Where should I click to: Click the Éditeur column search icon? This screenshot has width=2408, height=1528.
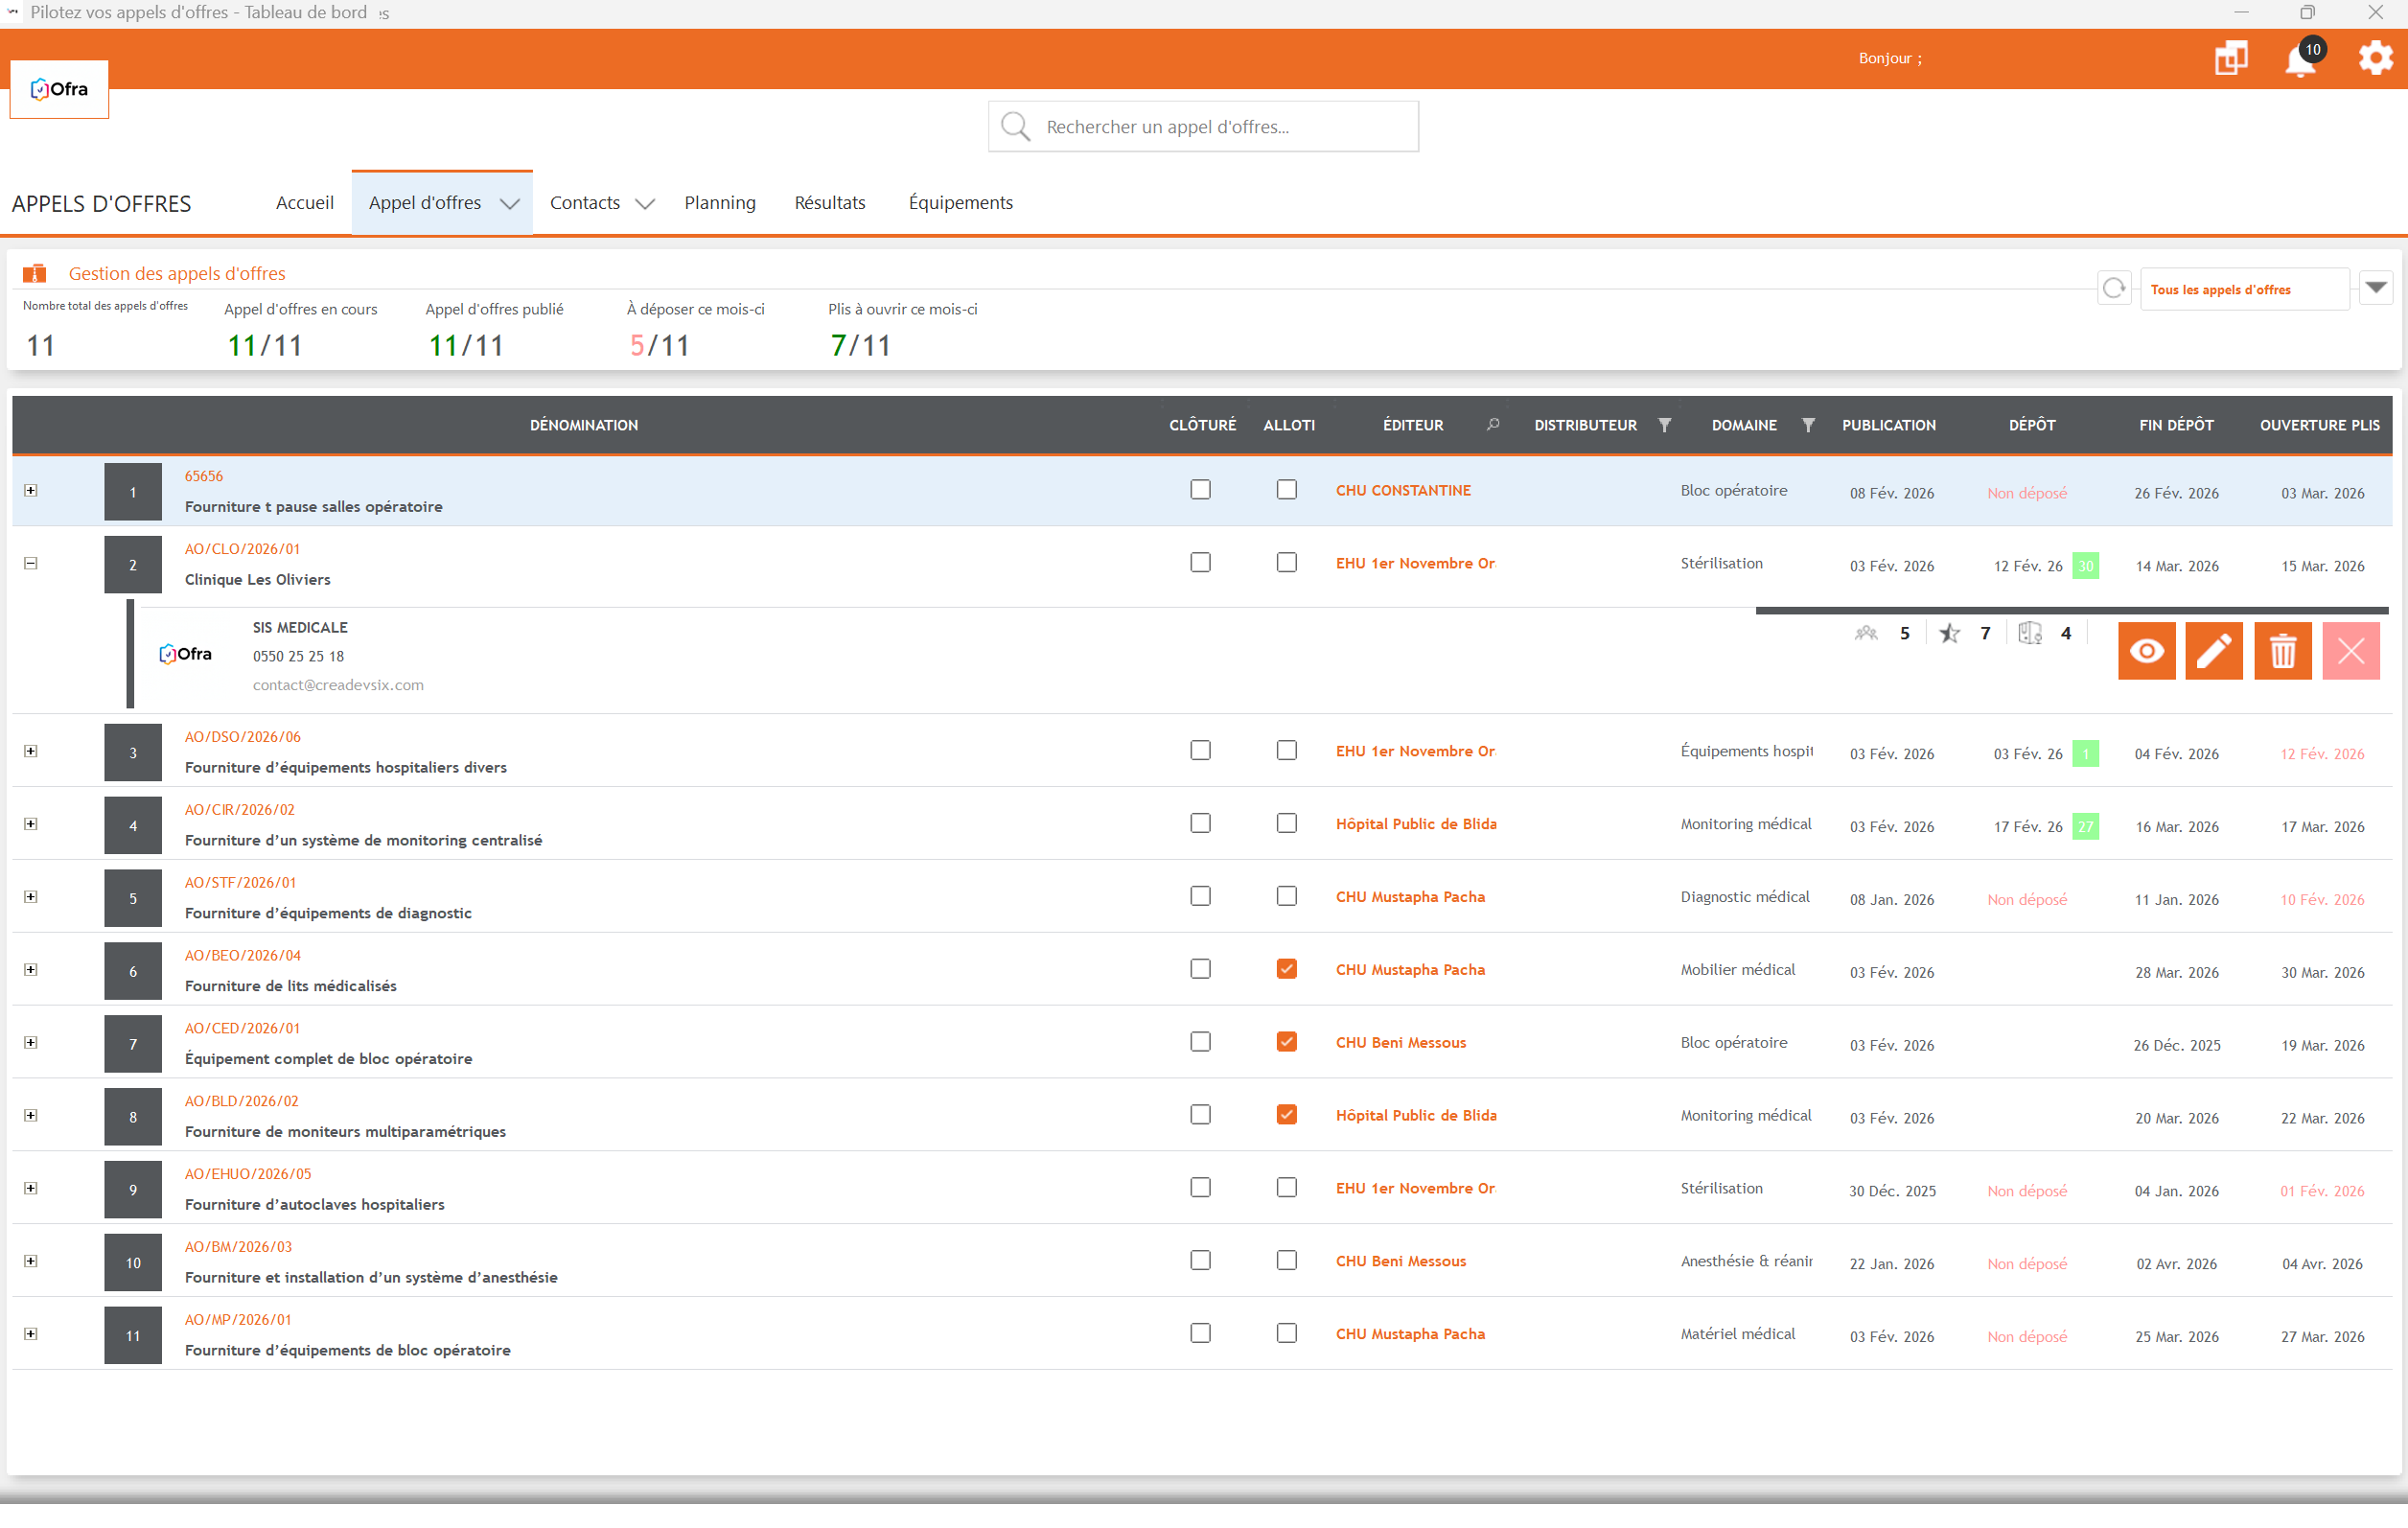click(x=1492, y=425)
